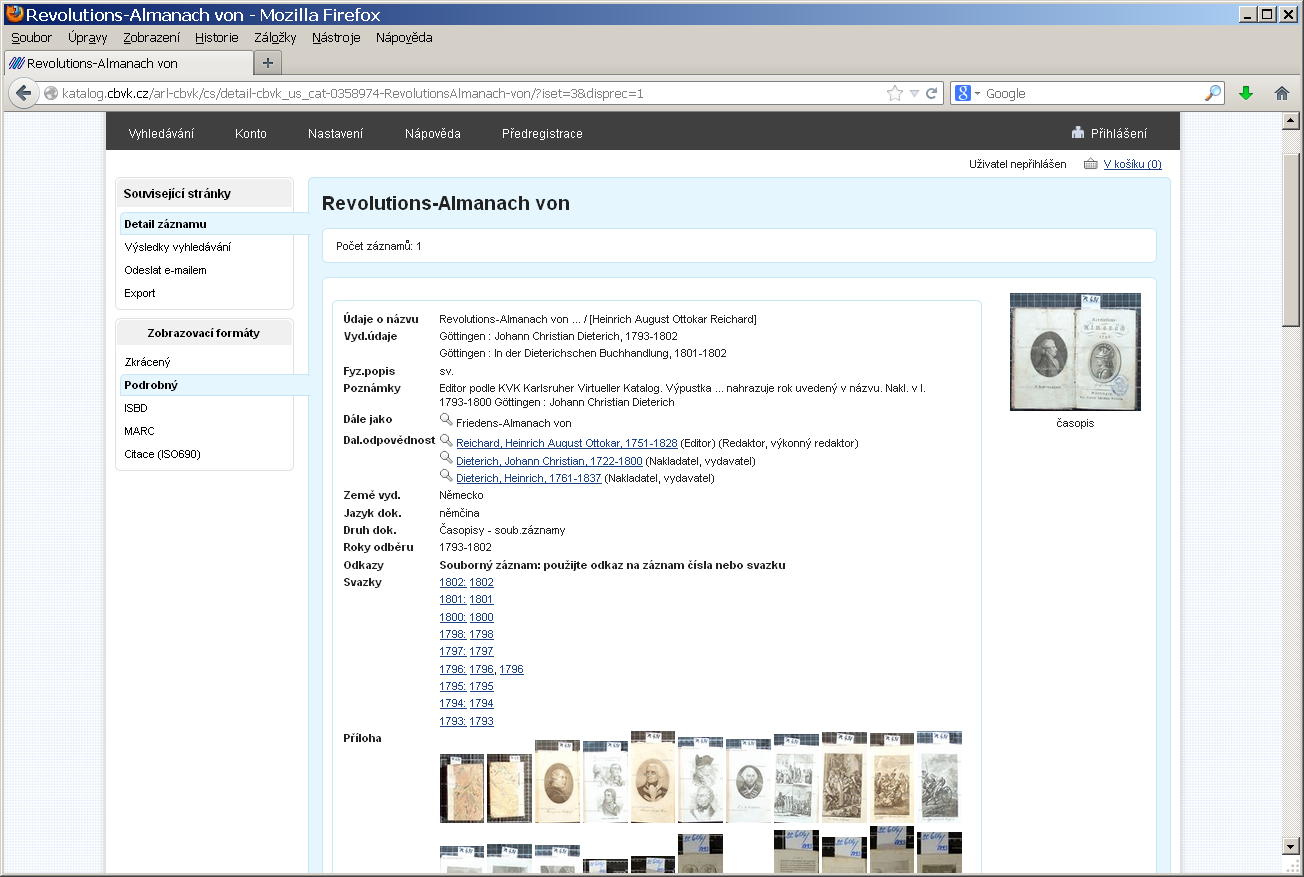Viewport: 1304px width, 877px height.
Task: Open author link Reichard, Heinrich August Ottokar
Action: tap(567, 443)
